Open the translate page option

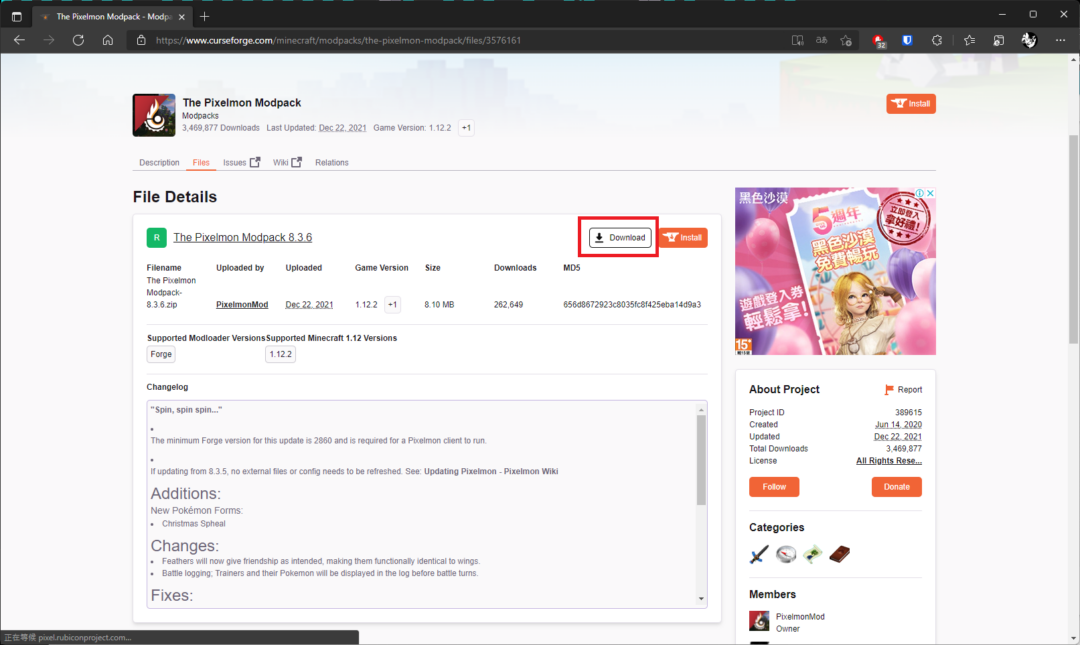pos(822,40)
